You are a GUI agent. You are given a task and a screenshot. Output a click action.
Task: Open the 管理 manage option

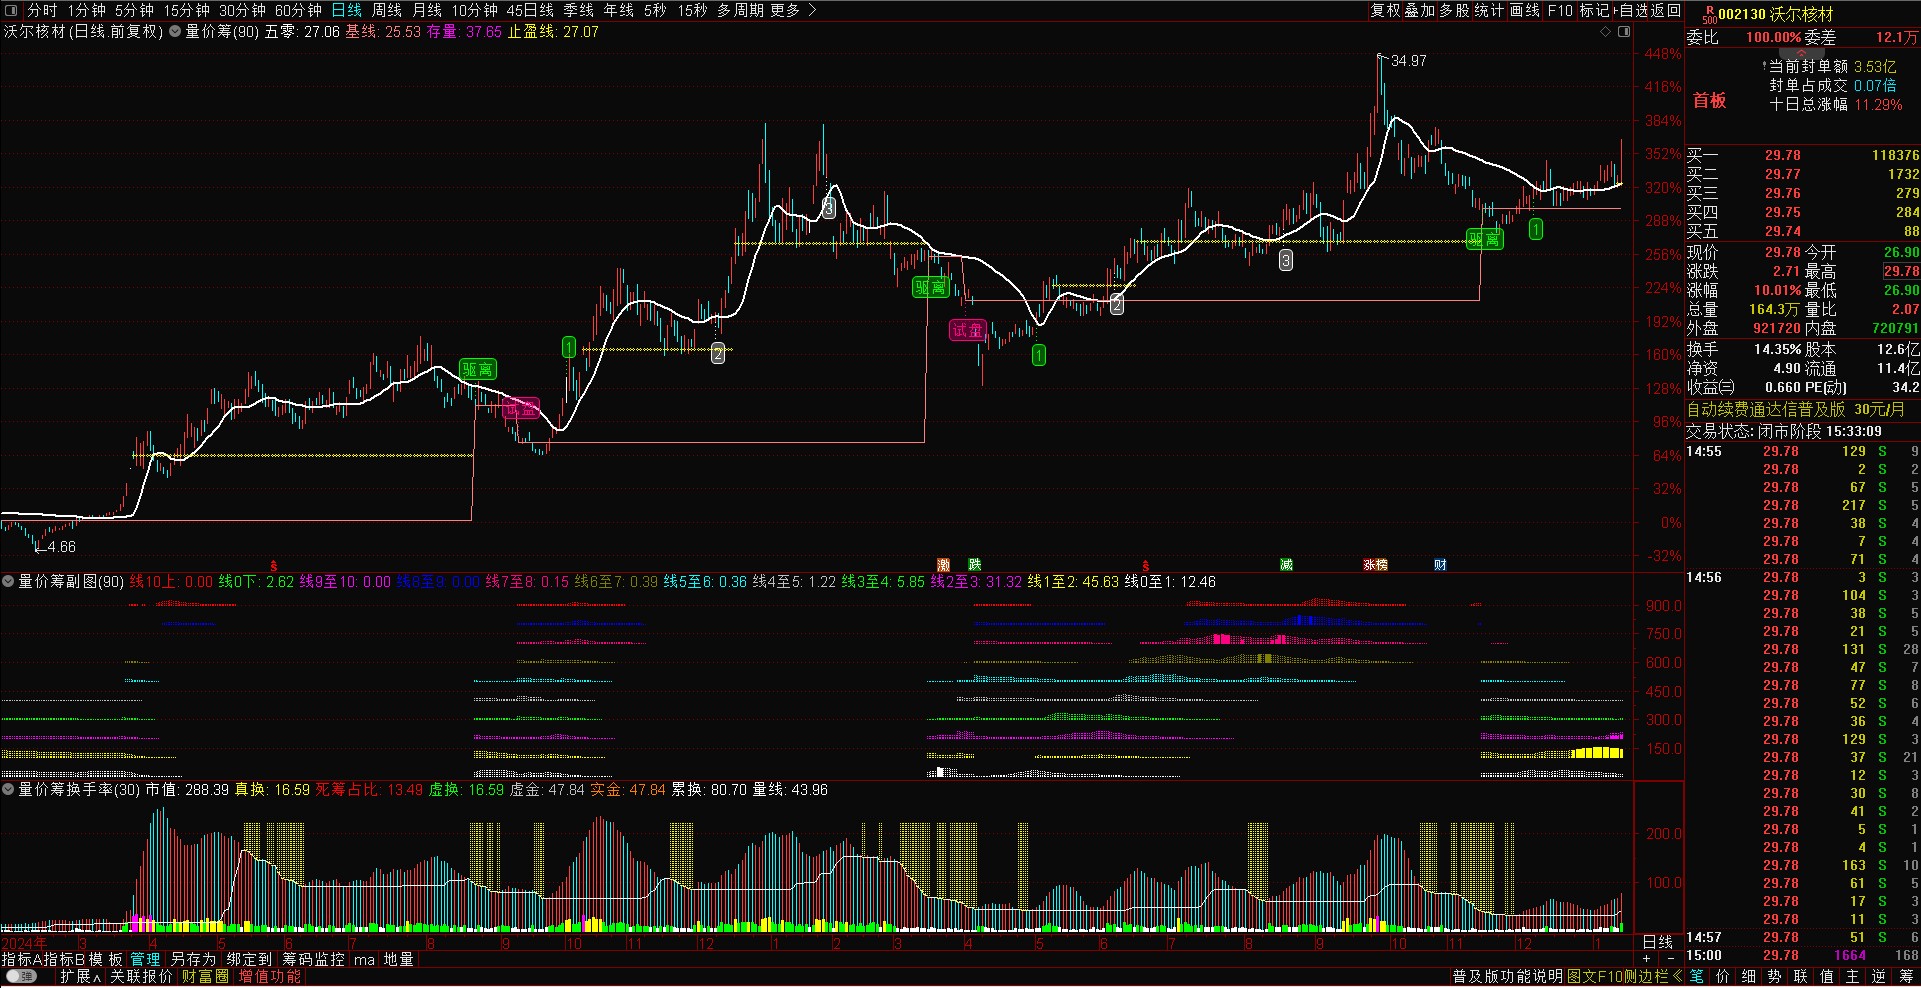pyautogui.click(x=145, y=959)
